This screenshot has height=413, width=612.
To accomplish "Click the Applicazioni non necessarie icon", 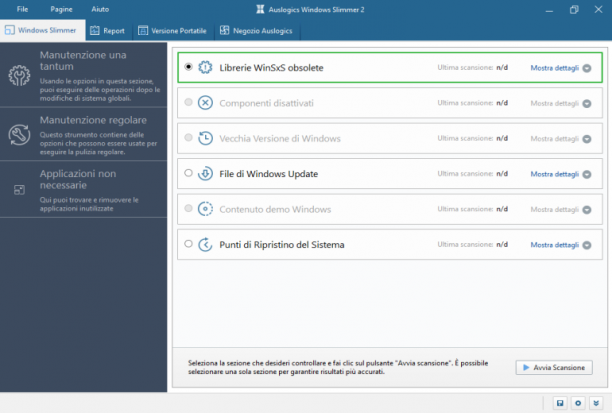I will (x=19, y=190).
